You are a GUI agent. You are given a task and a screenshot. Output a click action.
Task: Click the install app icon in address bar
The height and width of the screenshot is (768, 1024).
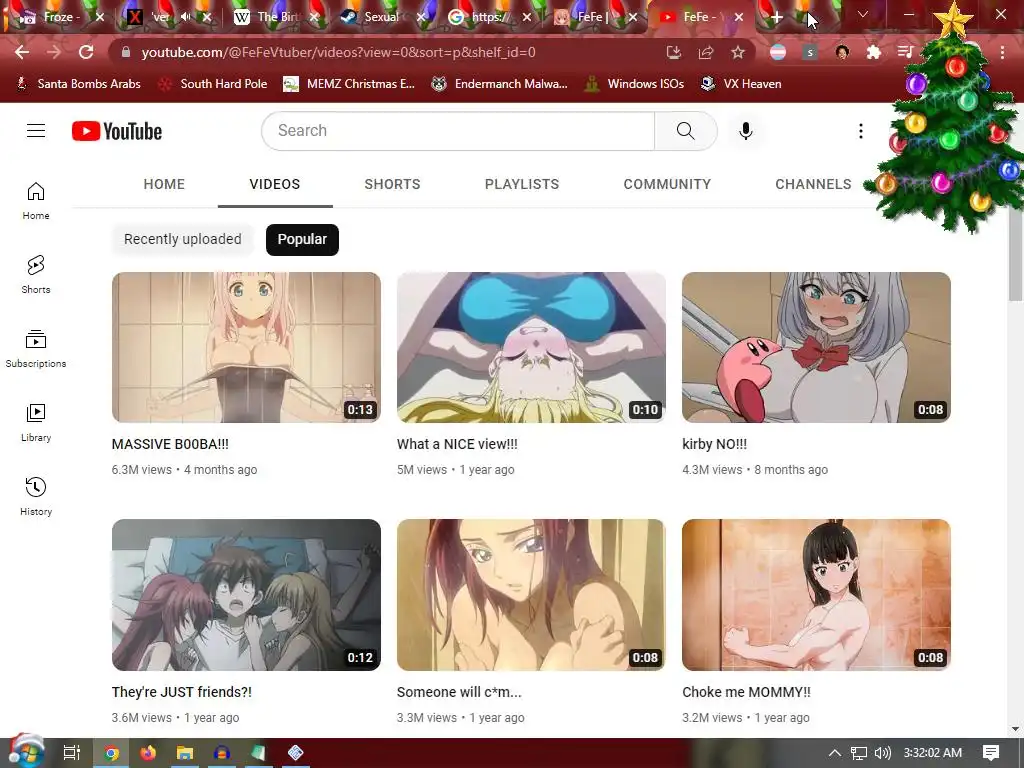673,52
